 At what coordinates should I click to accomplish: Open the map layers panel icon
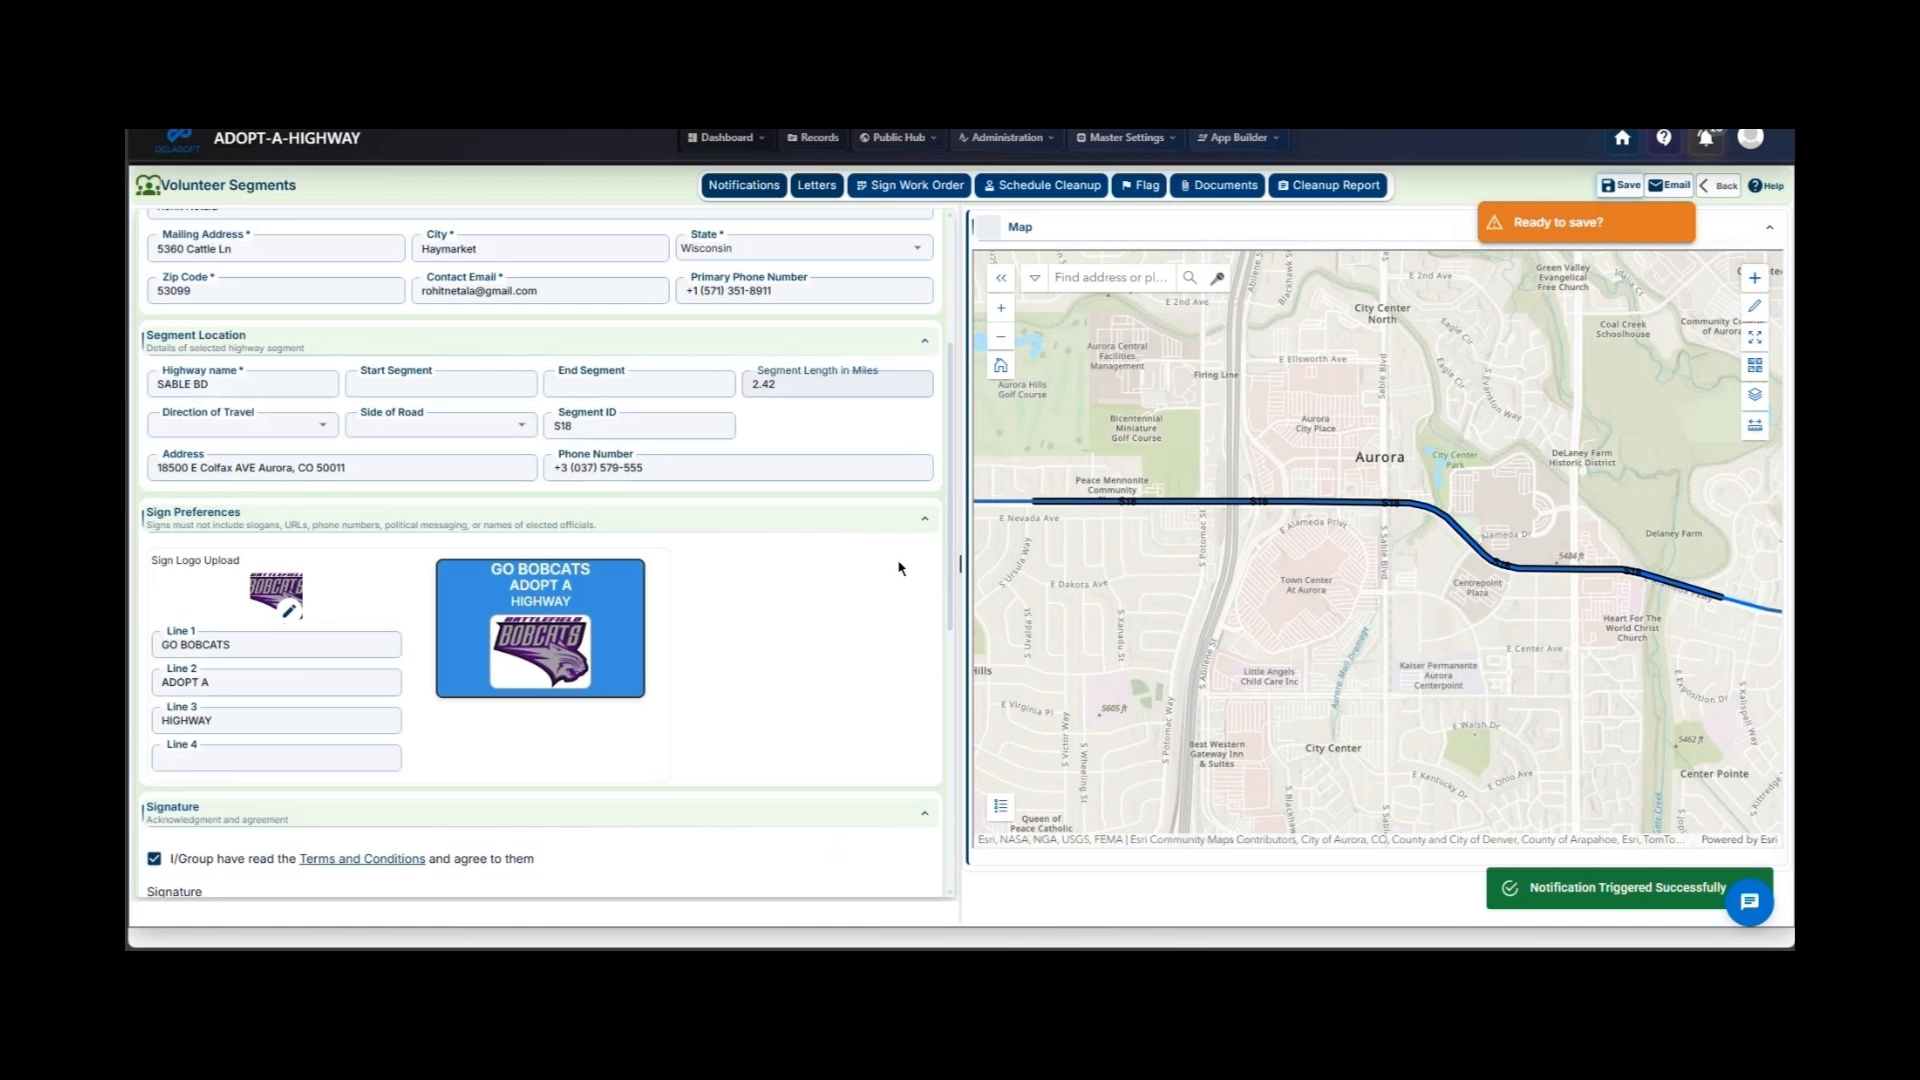pyautogui.click(x=1754, y=395)
